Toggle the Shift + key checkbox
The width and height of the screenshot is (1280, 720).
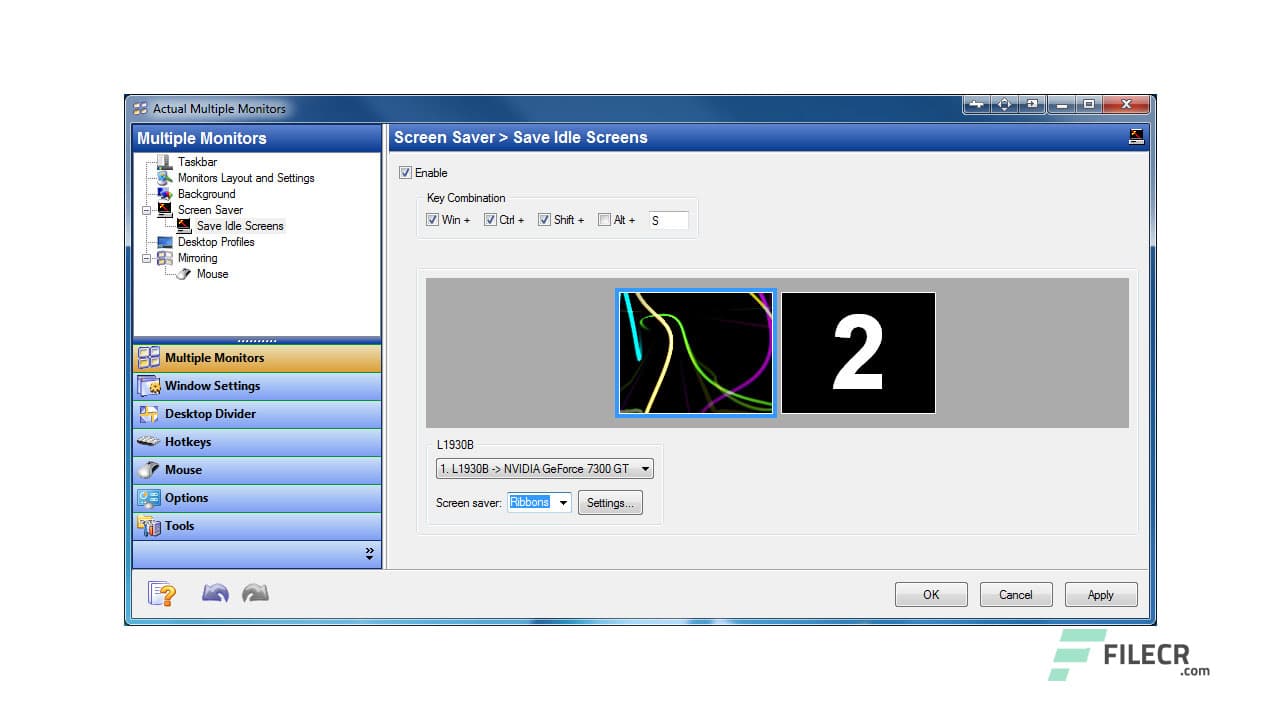click(544, 220)
